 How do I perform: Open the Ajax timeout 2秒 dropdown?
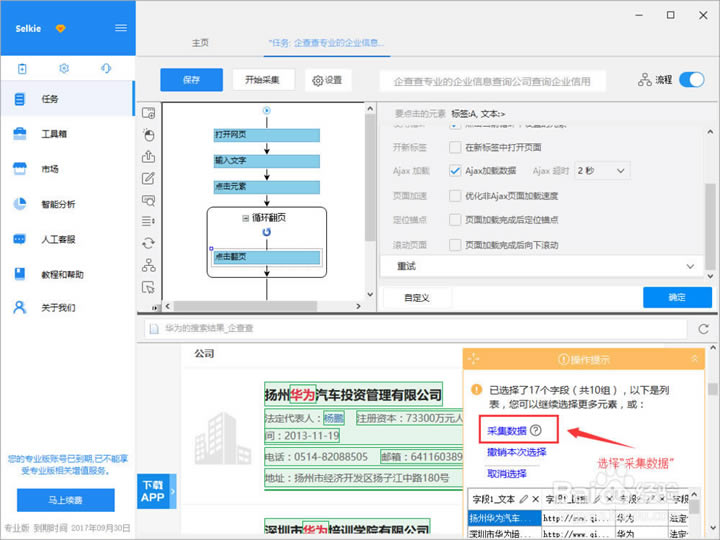(603, 171)
